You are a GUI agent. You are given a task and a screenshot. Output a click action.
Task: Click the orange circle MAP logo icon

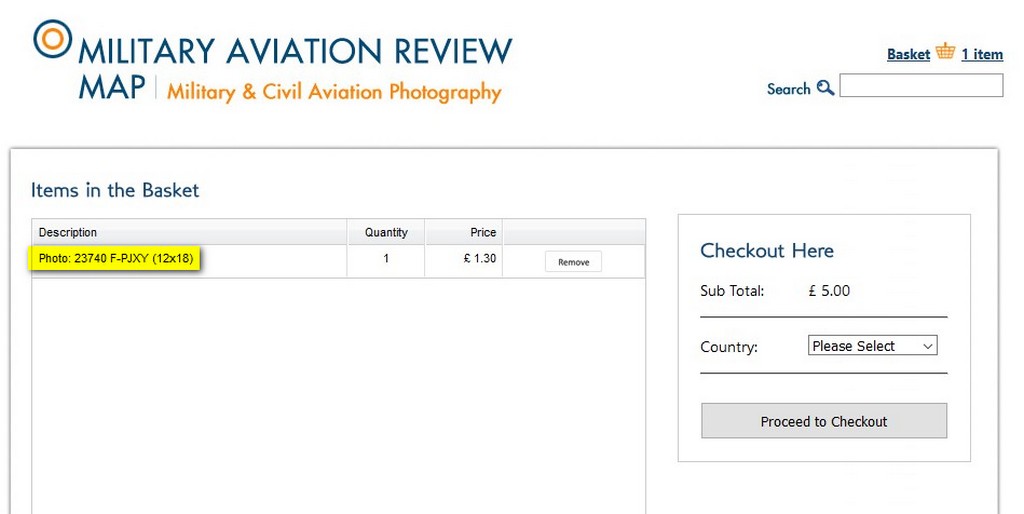pyautogui.click(x=52, y=39)
